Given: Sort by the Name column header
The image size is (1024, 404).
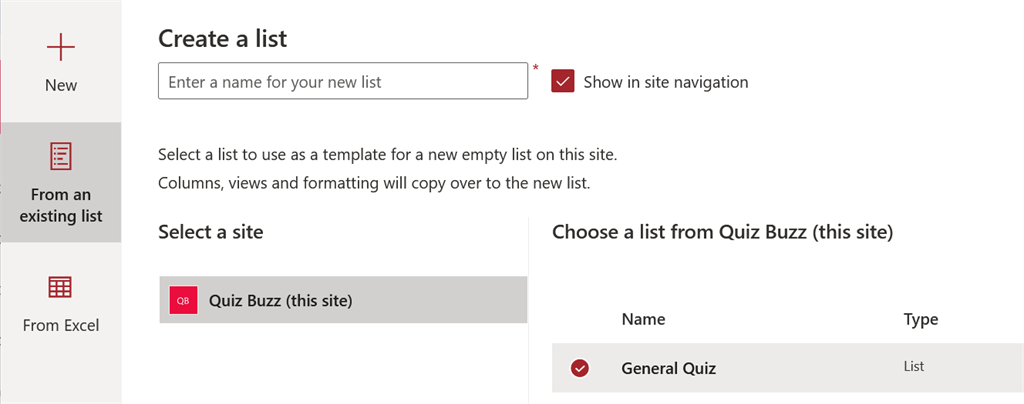Looking at the screenshot, I should pyautogui.click(x=643, y=320).
